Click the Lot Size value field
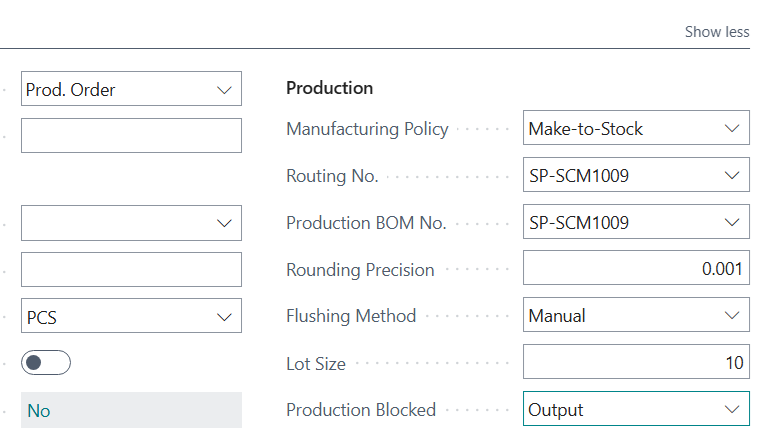Screen dimensions: 780x440 tap(636, 363)
